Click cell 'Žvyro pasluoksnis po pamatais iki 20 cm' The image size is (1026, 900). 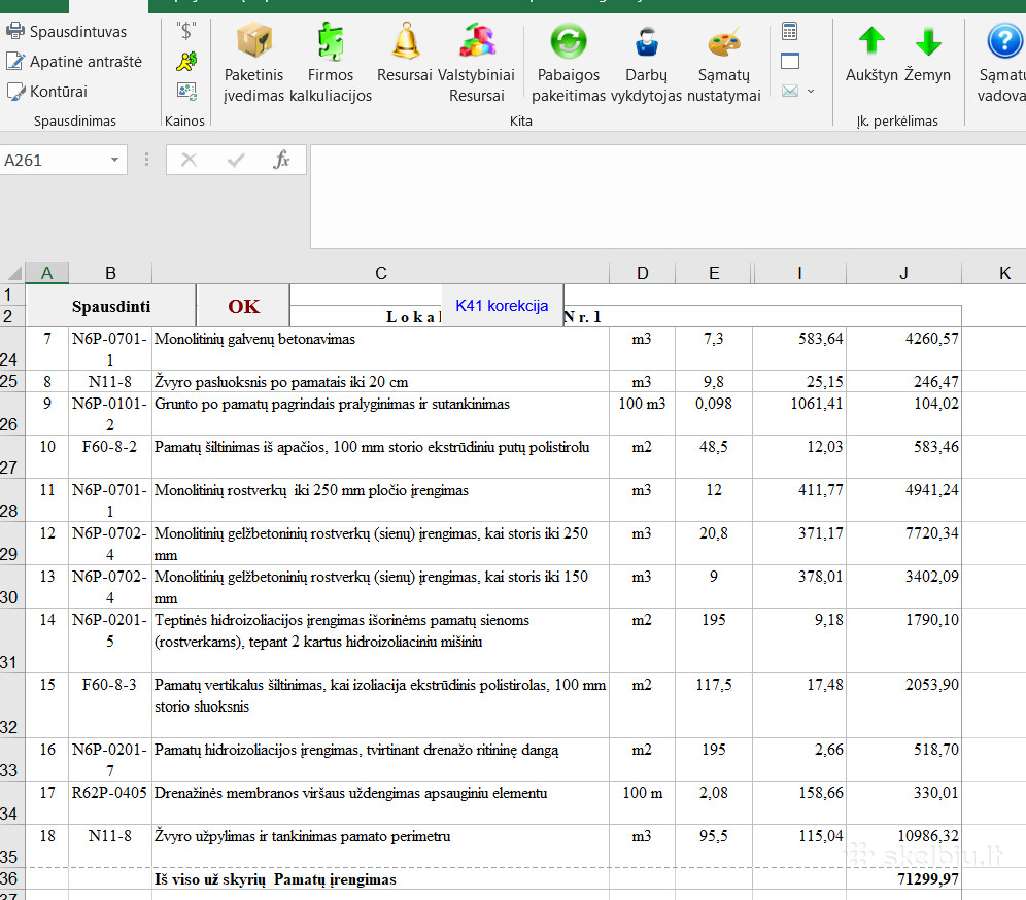pos(380,382)
